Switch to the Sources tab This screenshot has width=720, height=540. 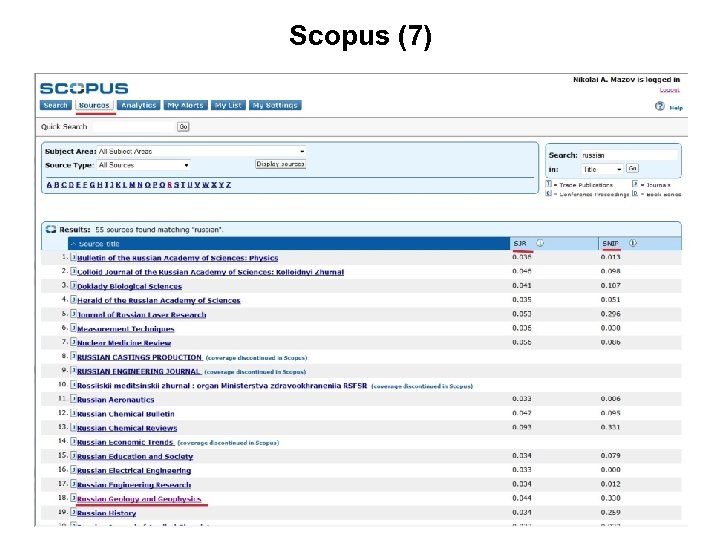[x=94, y=105]
